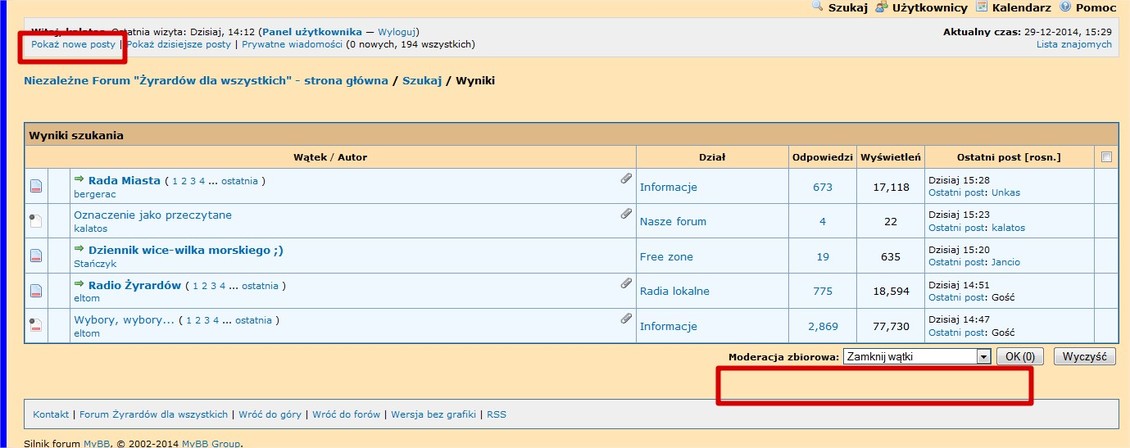
Task: Toggle the select-all checkbox in table header
Action: tap(1106, 157)
